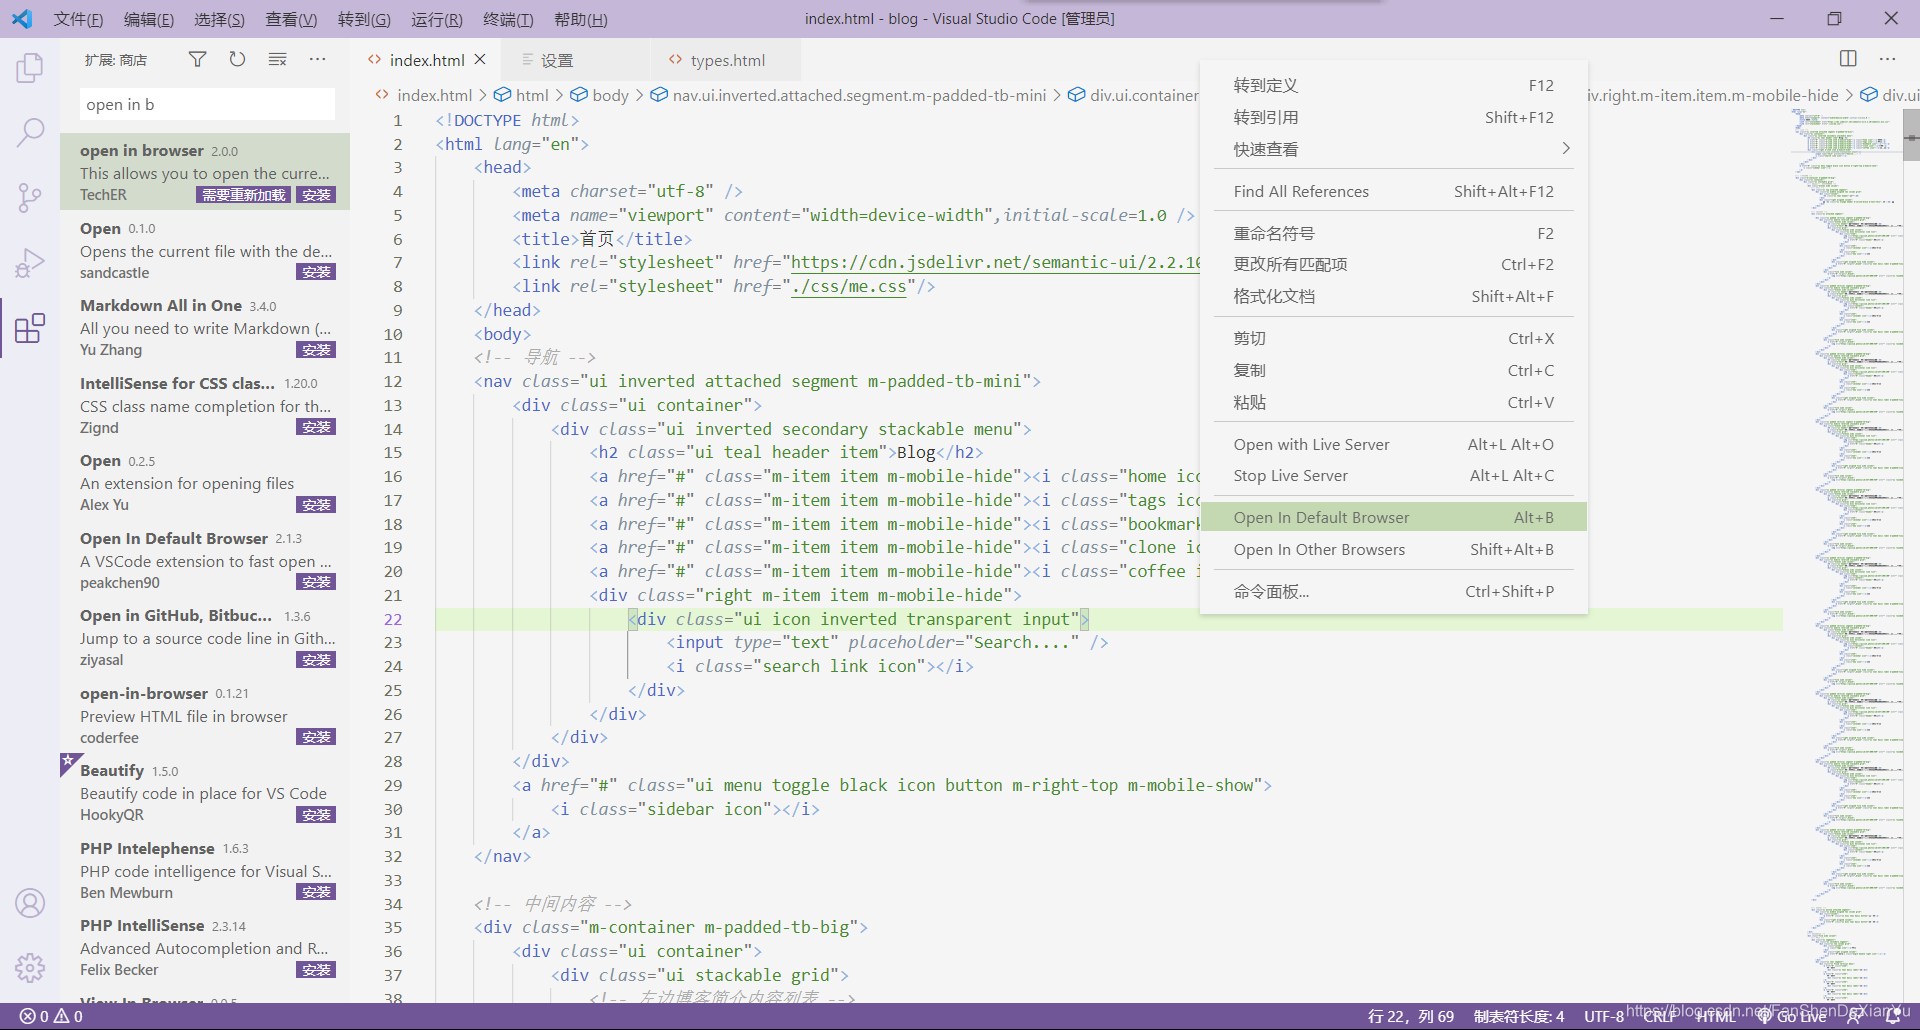Clear extensions search results icon

click(277, 60)
